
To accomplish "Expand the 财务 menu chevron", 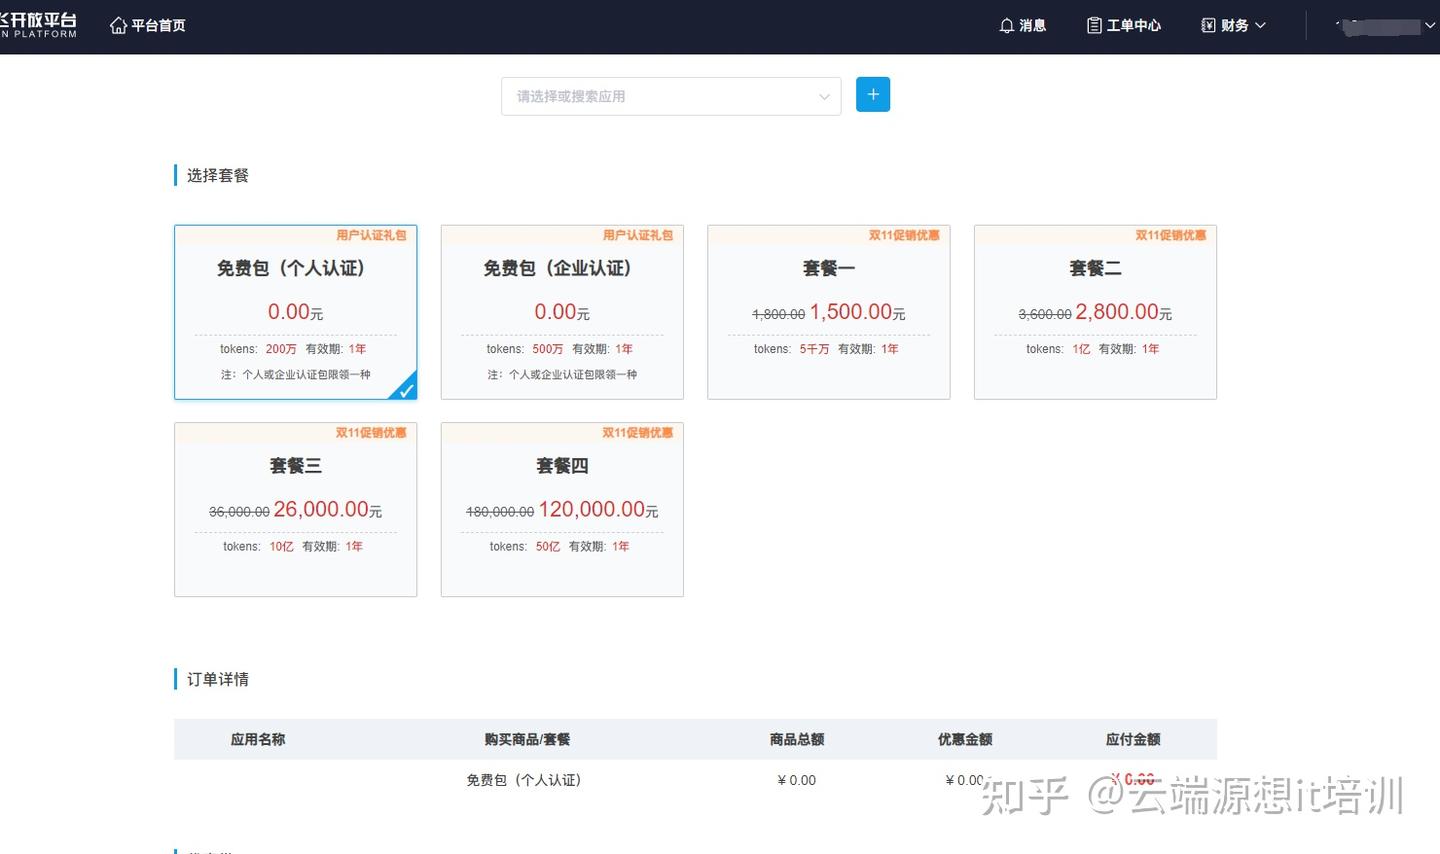I will tap(1260, 26).
